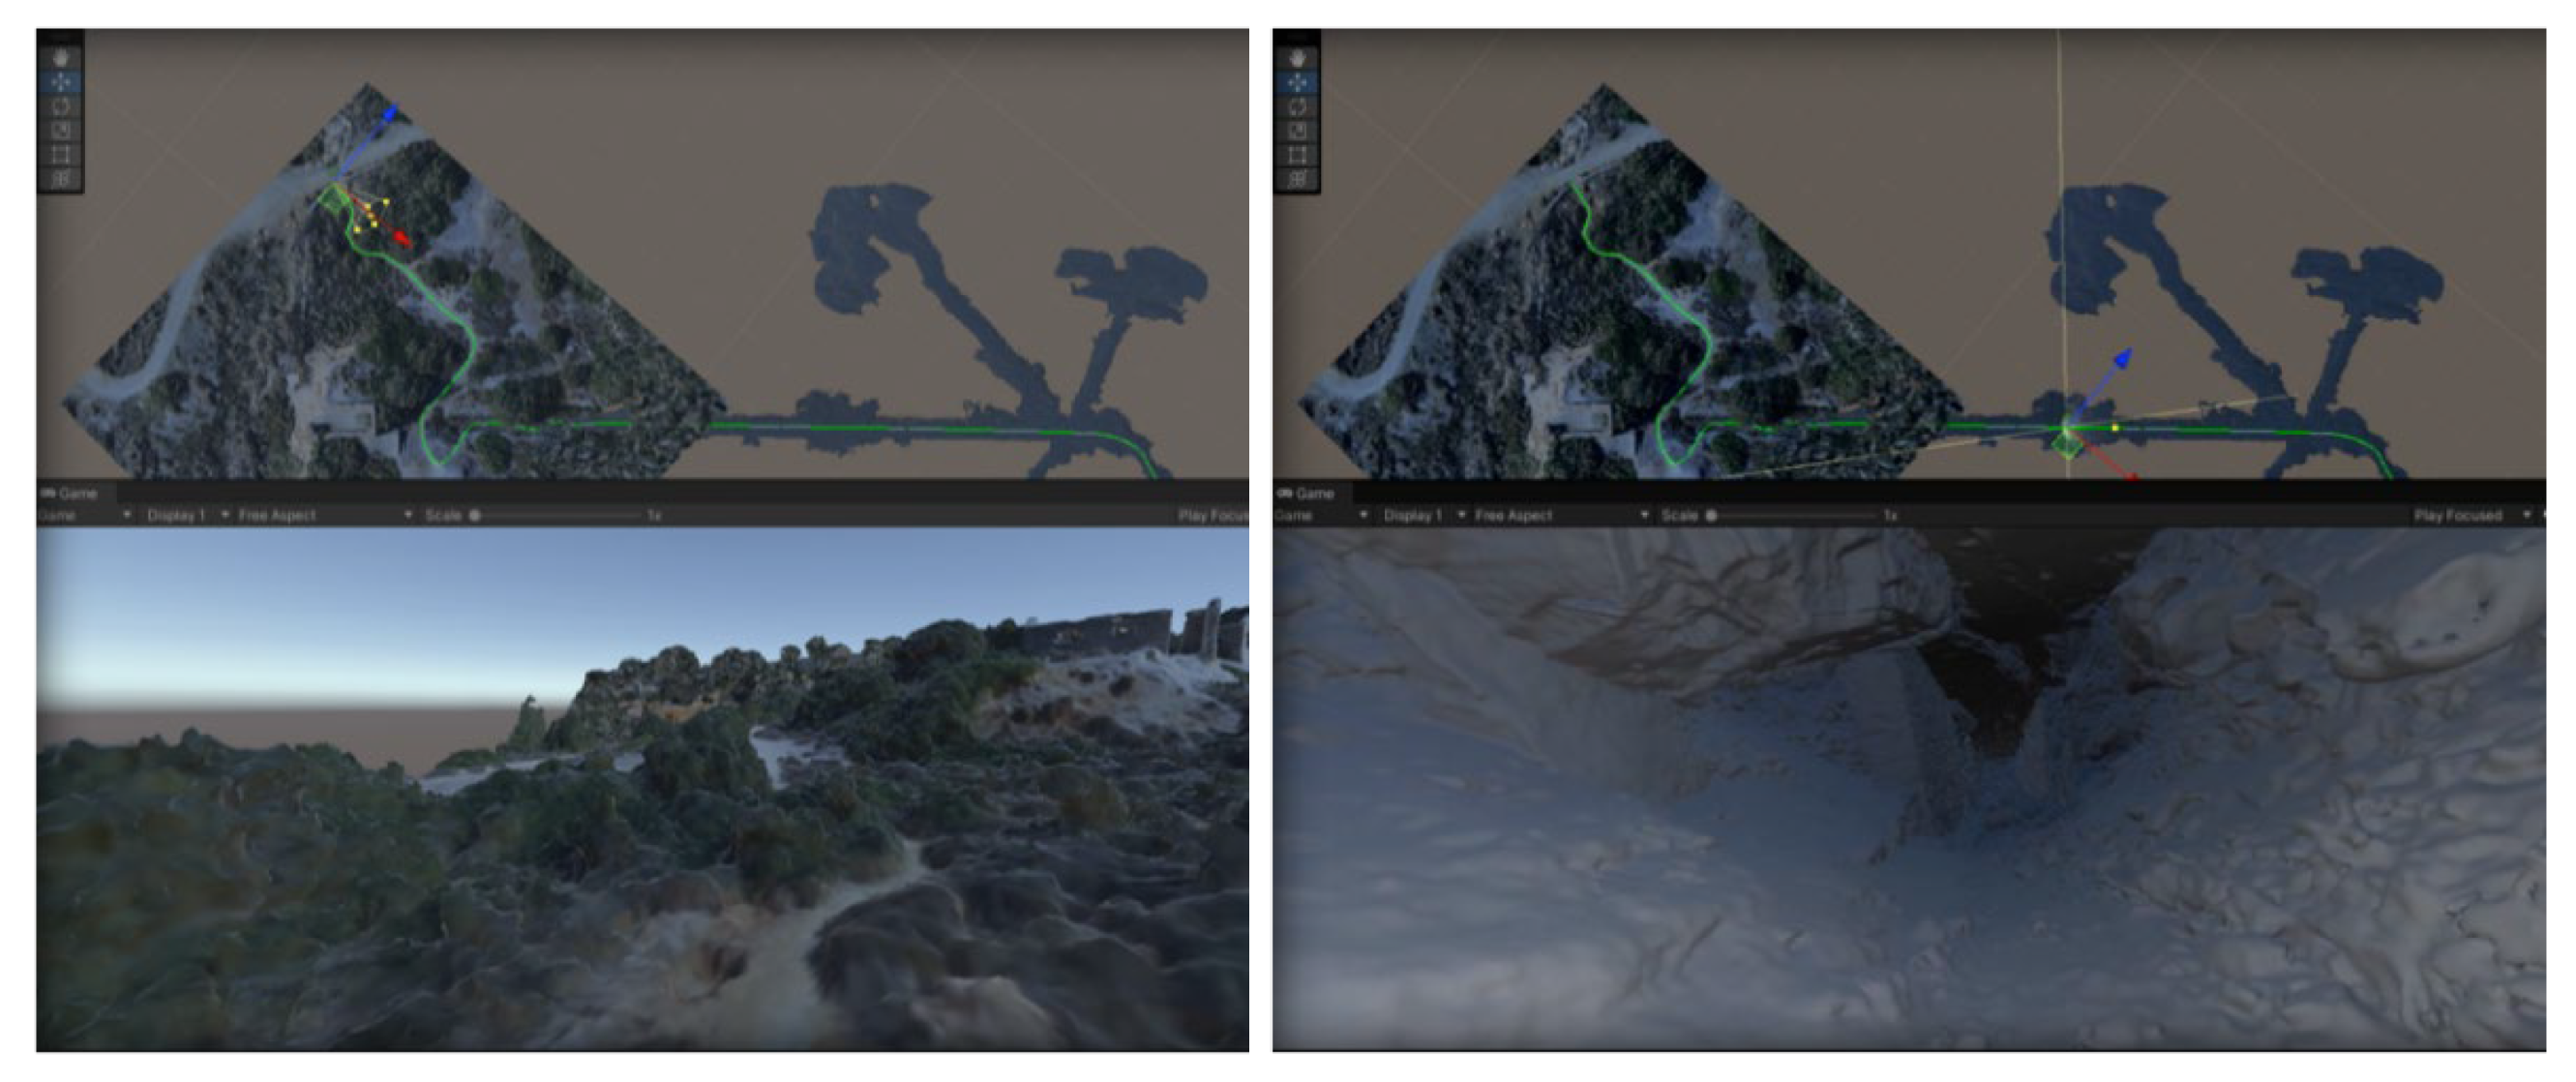Select Transform tool in left scene toolbar
The image size is (2576, 1082).
(x=61, y=179)
